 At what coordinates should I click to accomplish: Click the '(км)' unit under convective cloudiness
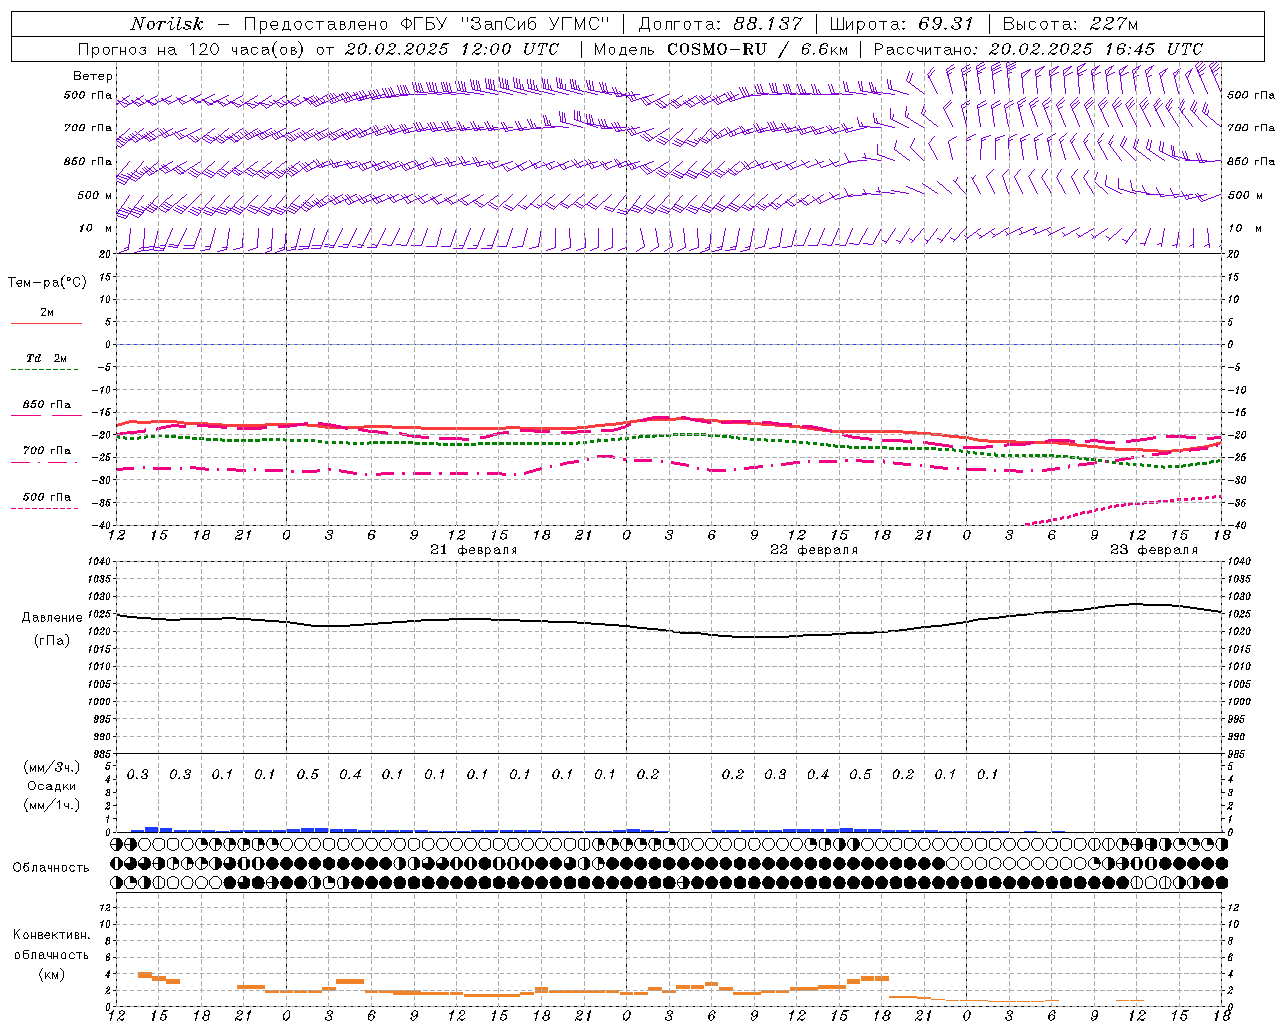(51, 974)
